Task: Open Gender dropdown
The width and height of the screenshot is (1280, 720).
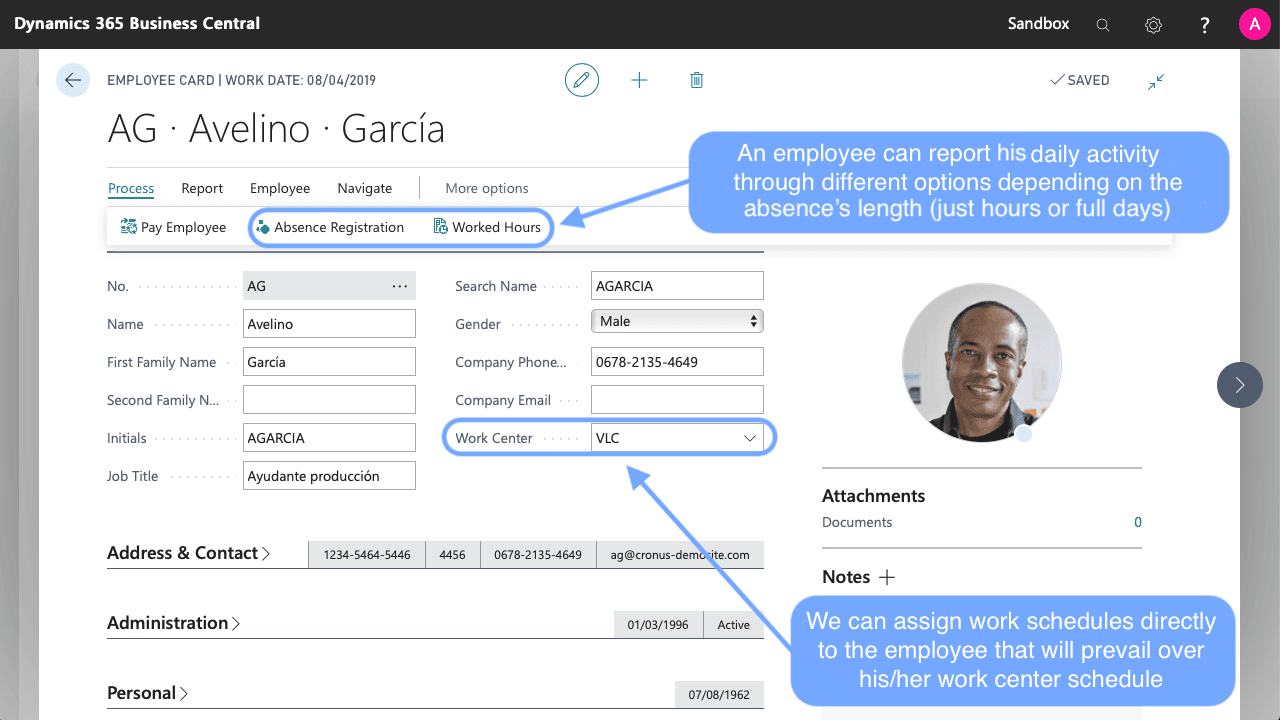Action: (x=677, y=321)
